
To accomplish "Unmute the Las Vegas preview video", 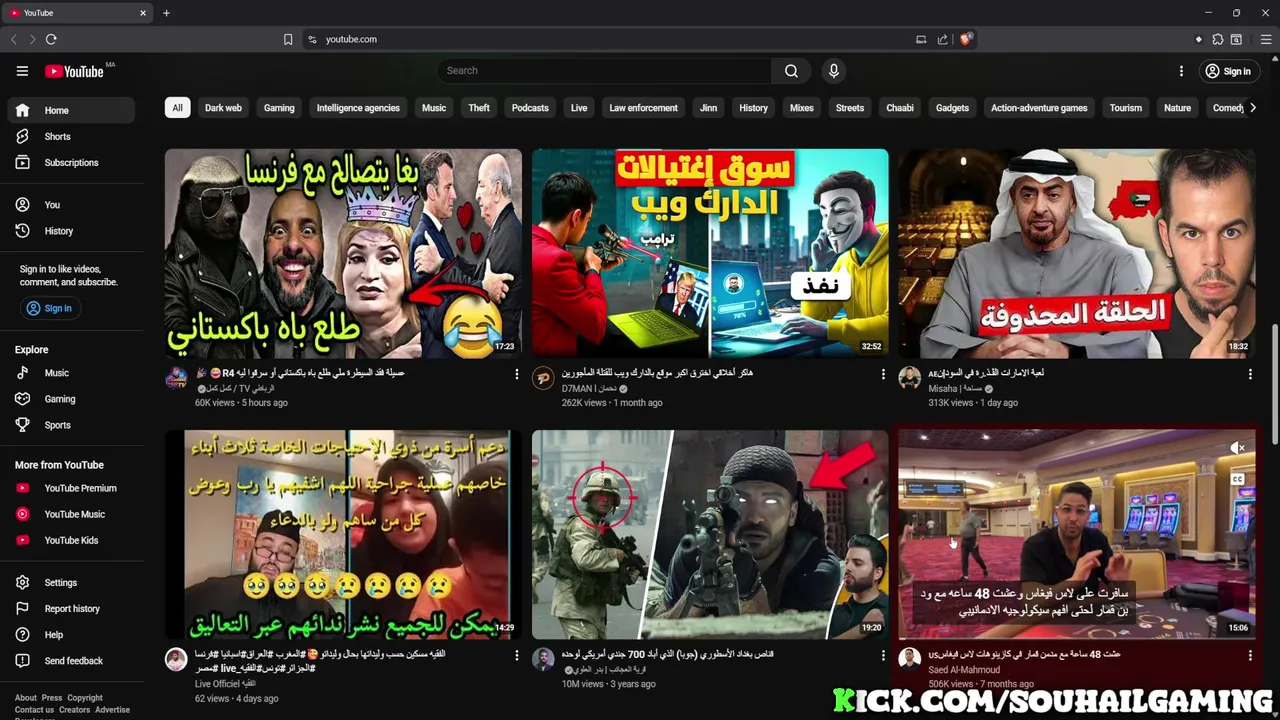I will click(1238, 448).
